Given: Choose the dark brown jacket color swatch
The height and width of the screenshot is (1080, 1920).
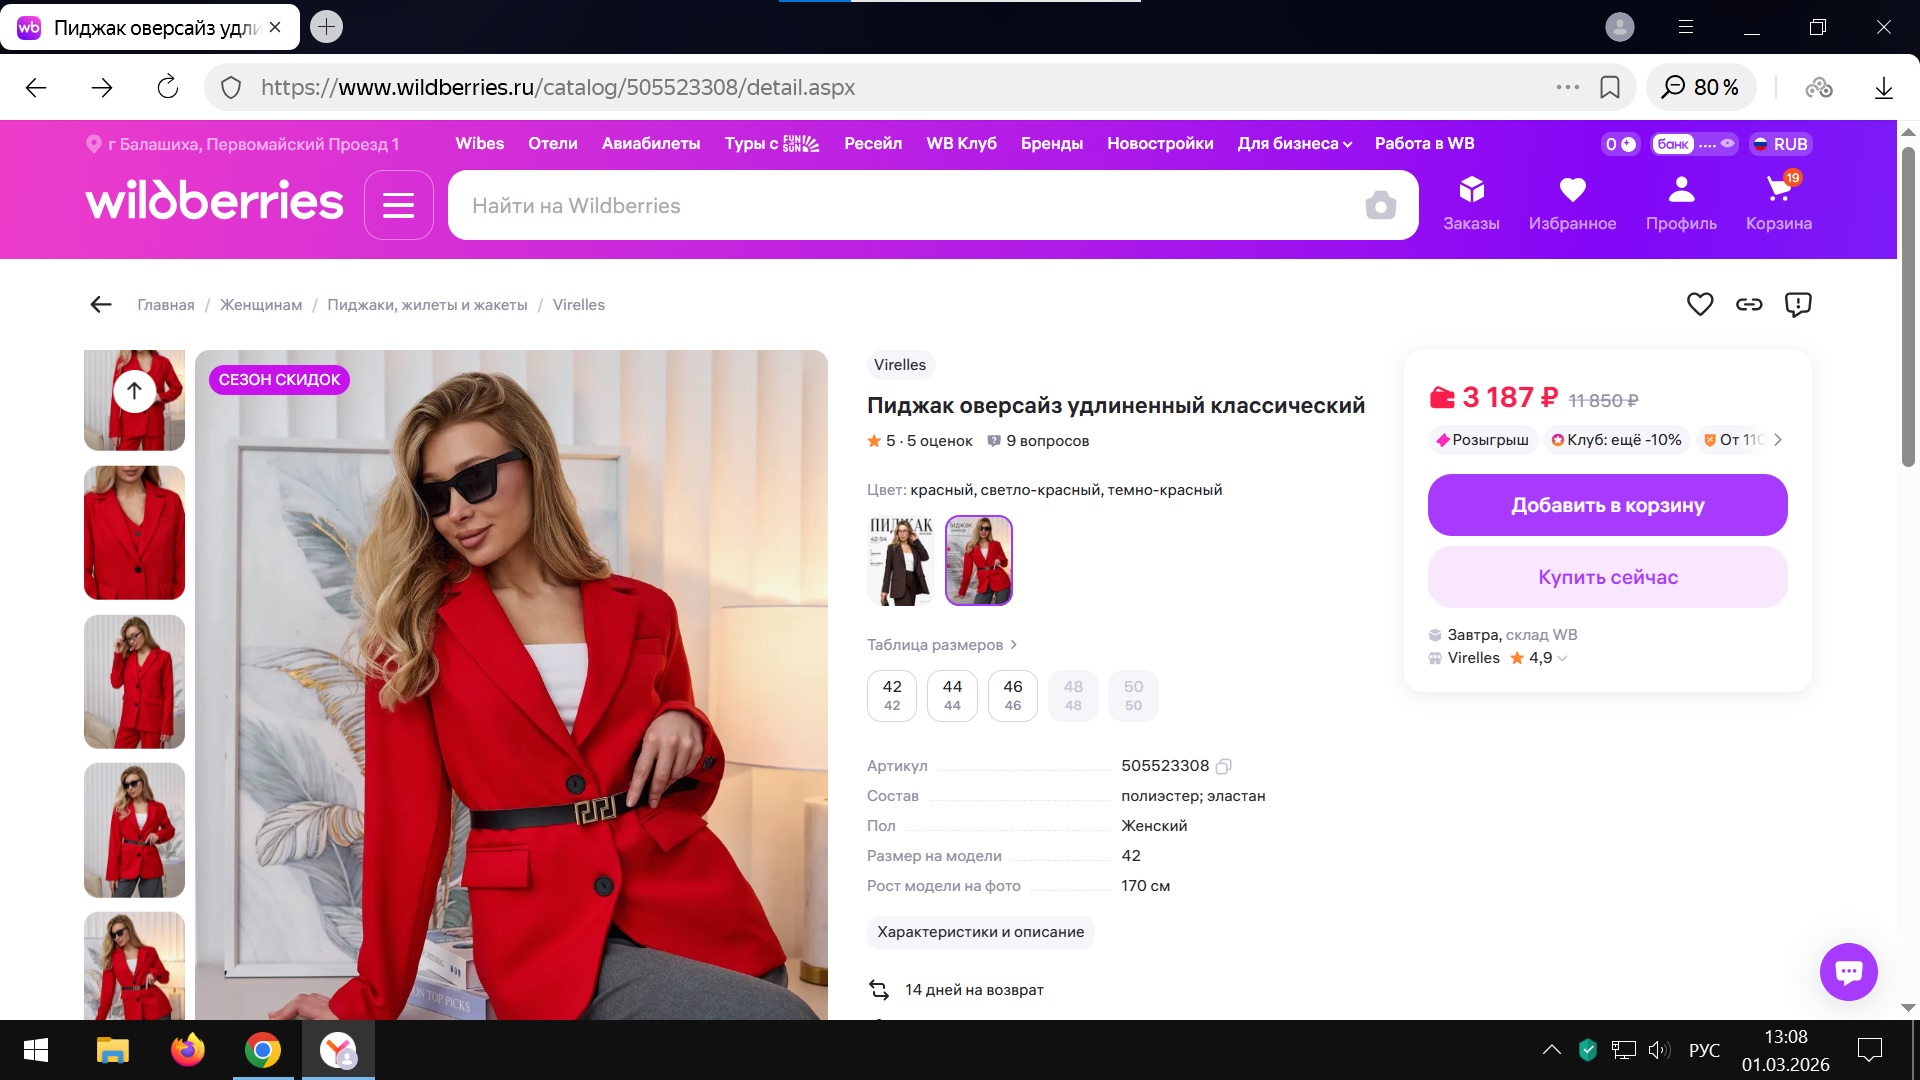Looking at the screenshot, I should (901, 560).
